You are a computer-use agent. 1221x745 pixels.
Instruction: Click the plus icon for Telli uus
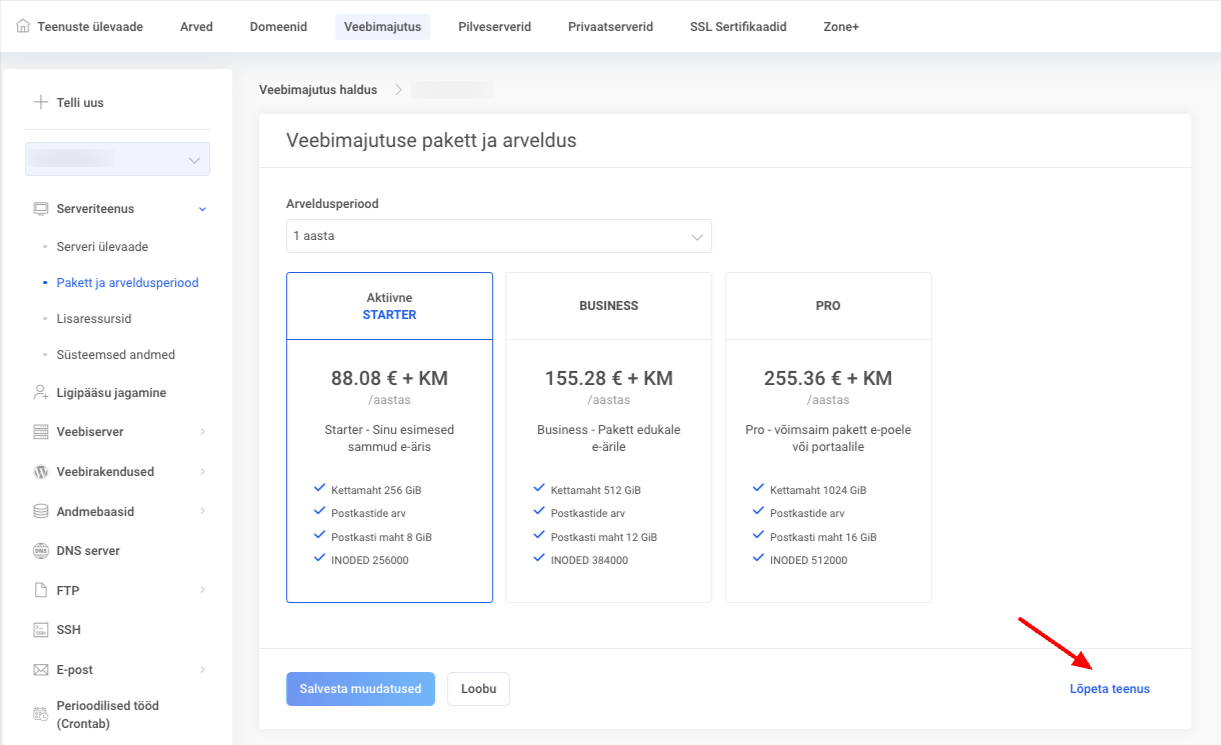[41, 102]
